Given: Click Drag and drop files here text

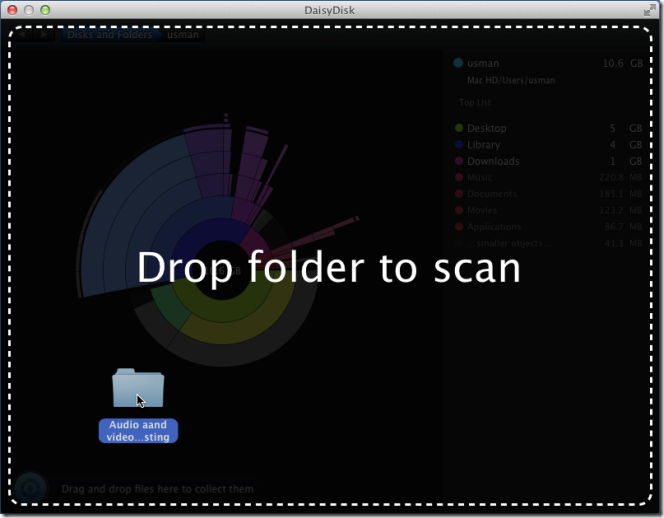Looking at the screenshot, I should tap(158, 489).
